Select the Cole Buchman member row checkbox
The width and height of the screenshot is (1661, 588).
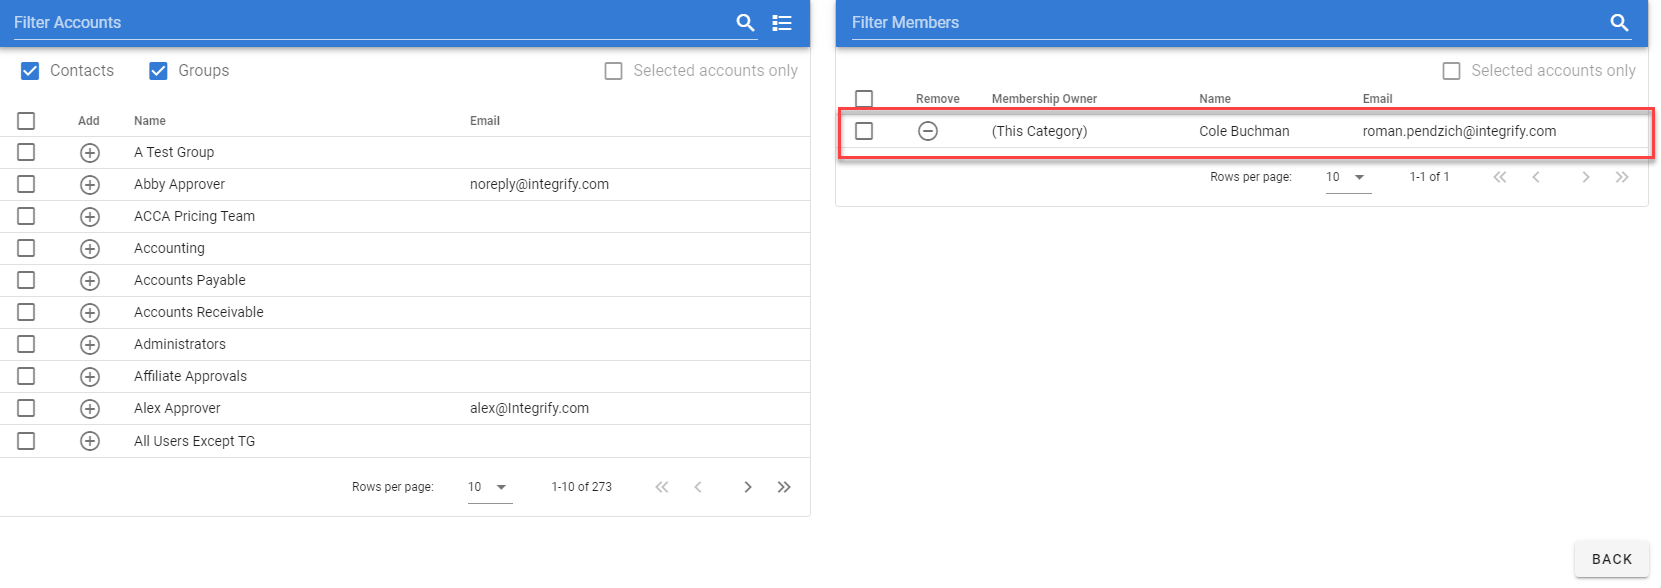coord(864,131)
